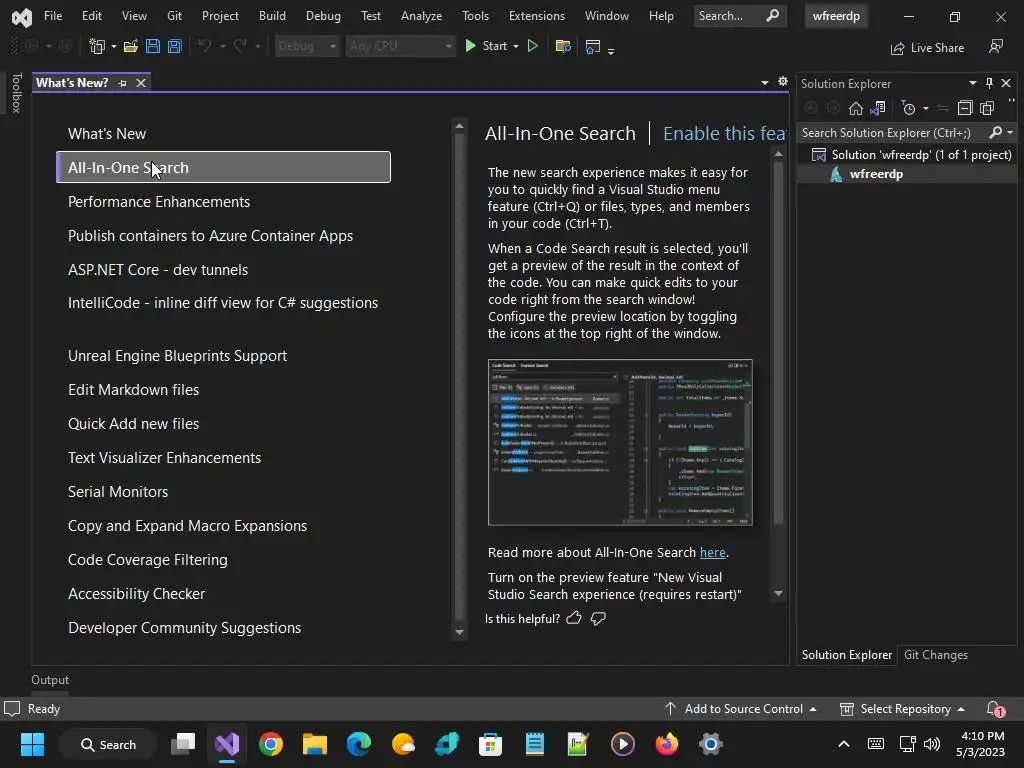Open Pending Changes Filter dropdown arrow
Viewport: 1024px width, 768px height.
click(925, 108)
